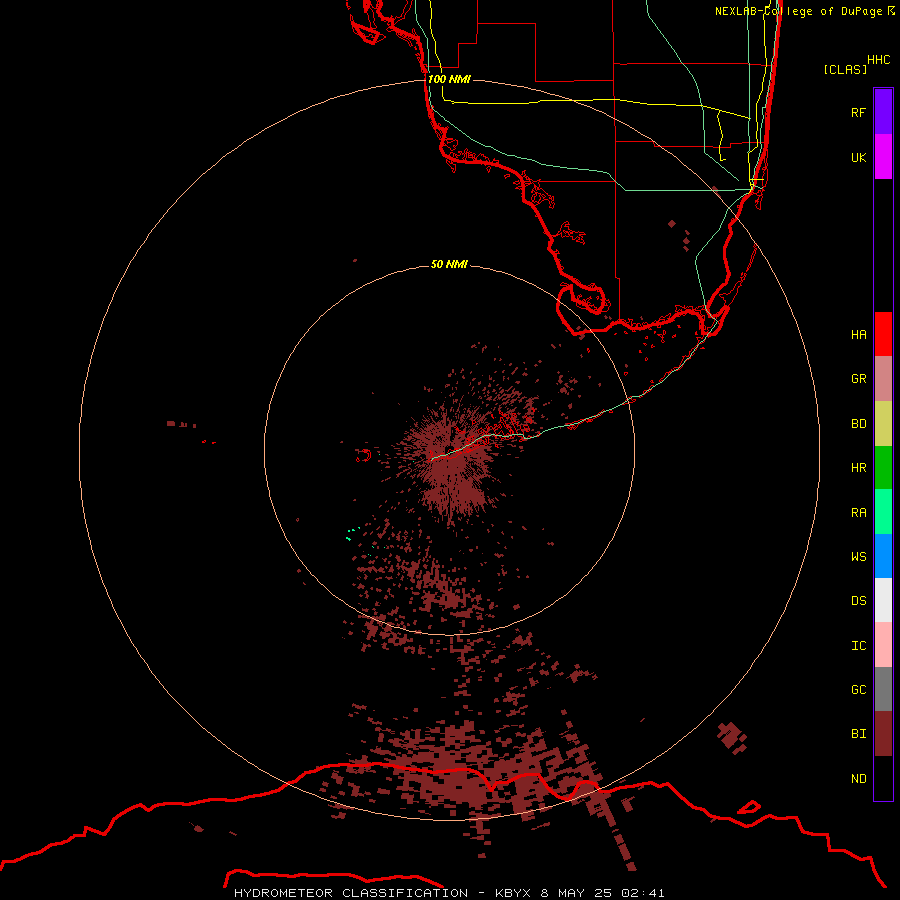Select the IC light-pink legend swatch
Image resolution: width=900 pixels, height=900 pixels.
tap(883, 645)
